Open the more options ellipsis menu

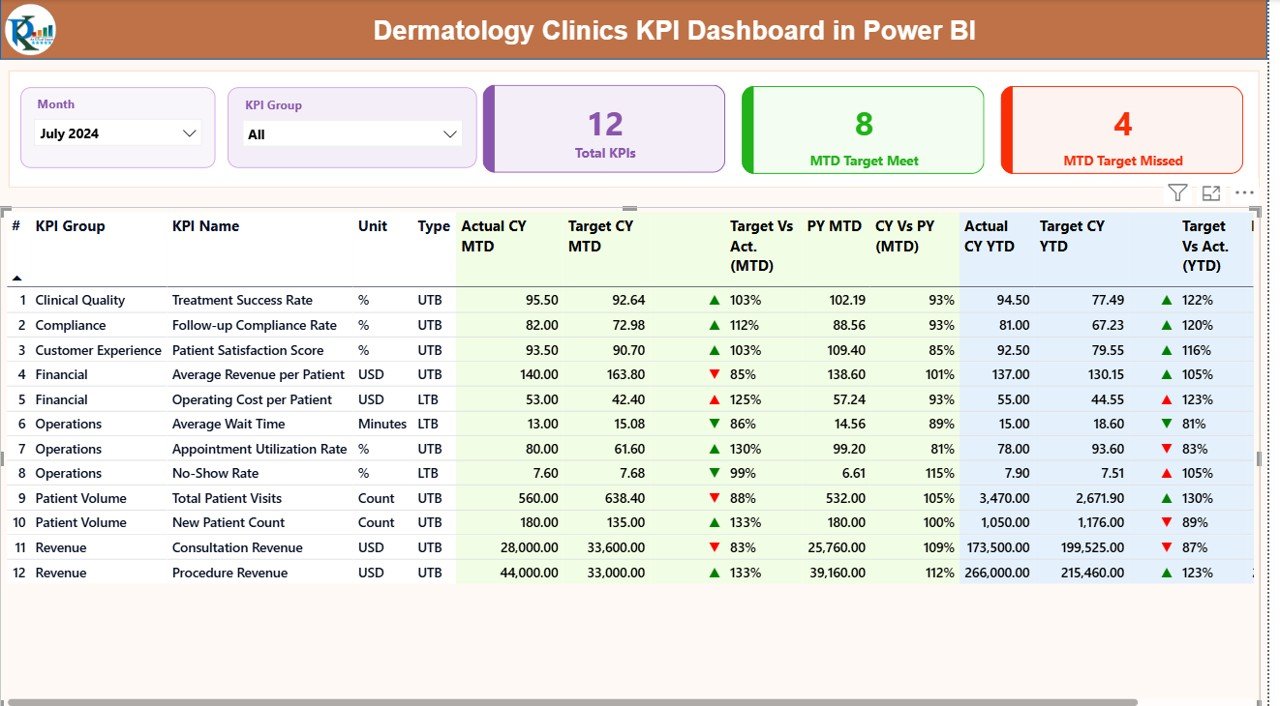[1244, 193]
